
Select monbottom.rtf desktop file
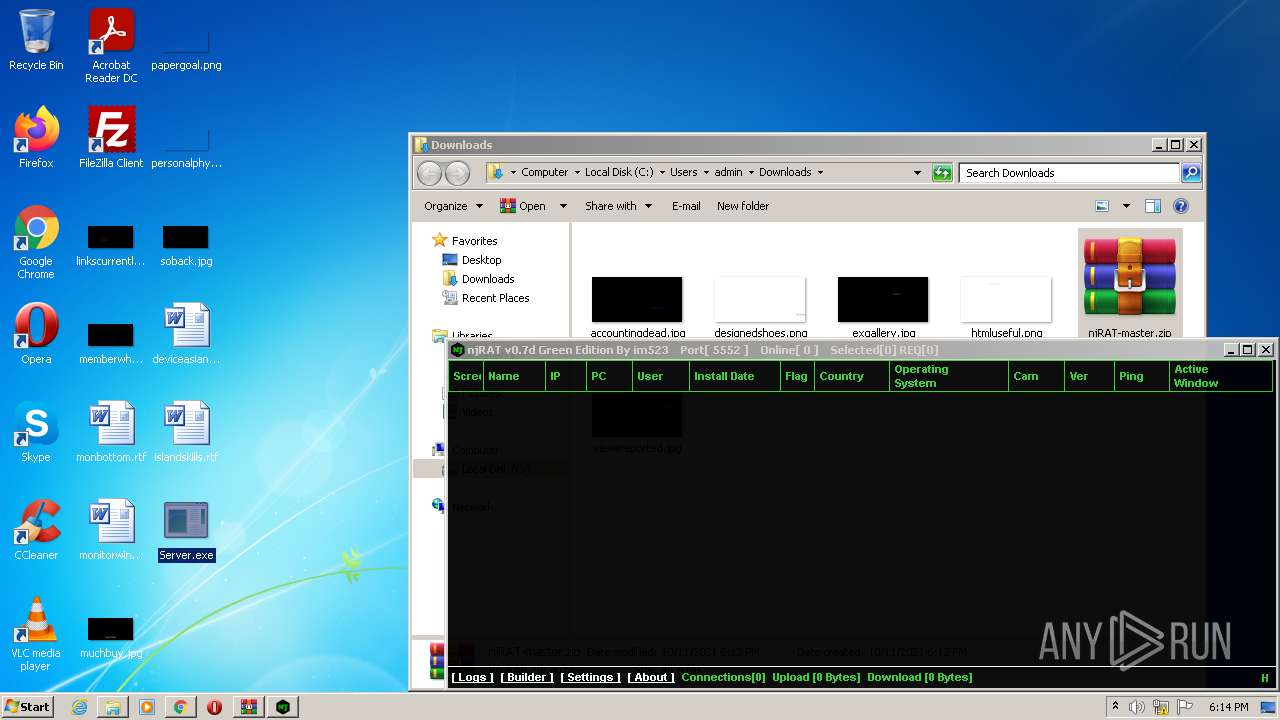[x=111, y=431]
